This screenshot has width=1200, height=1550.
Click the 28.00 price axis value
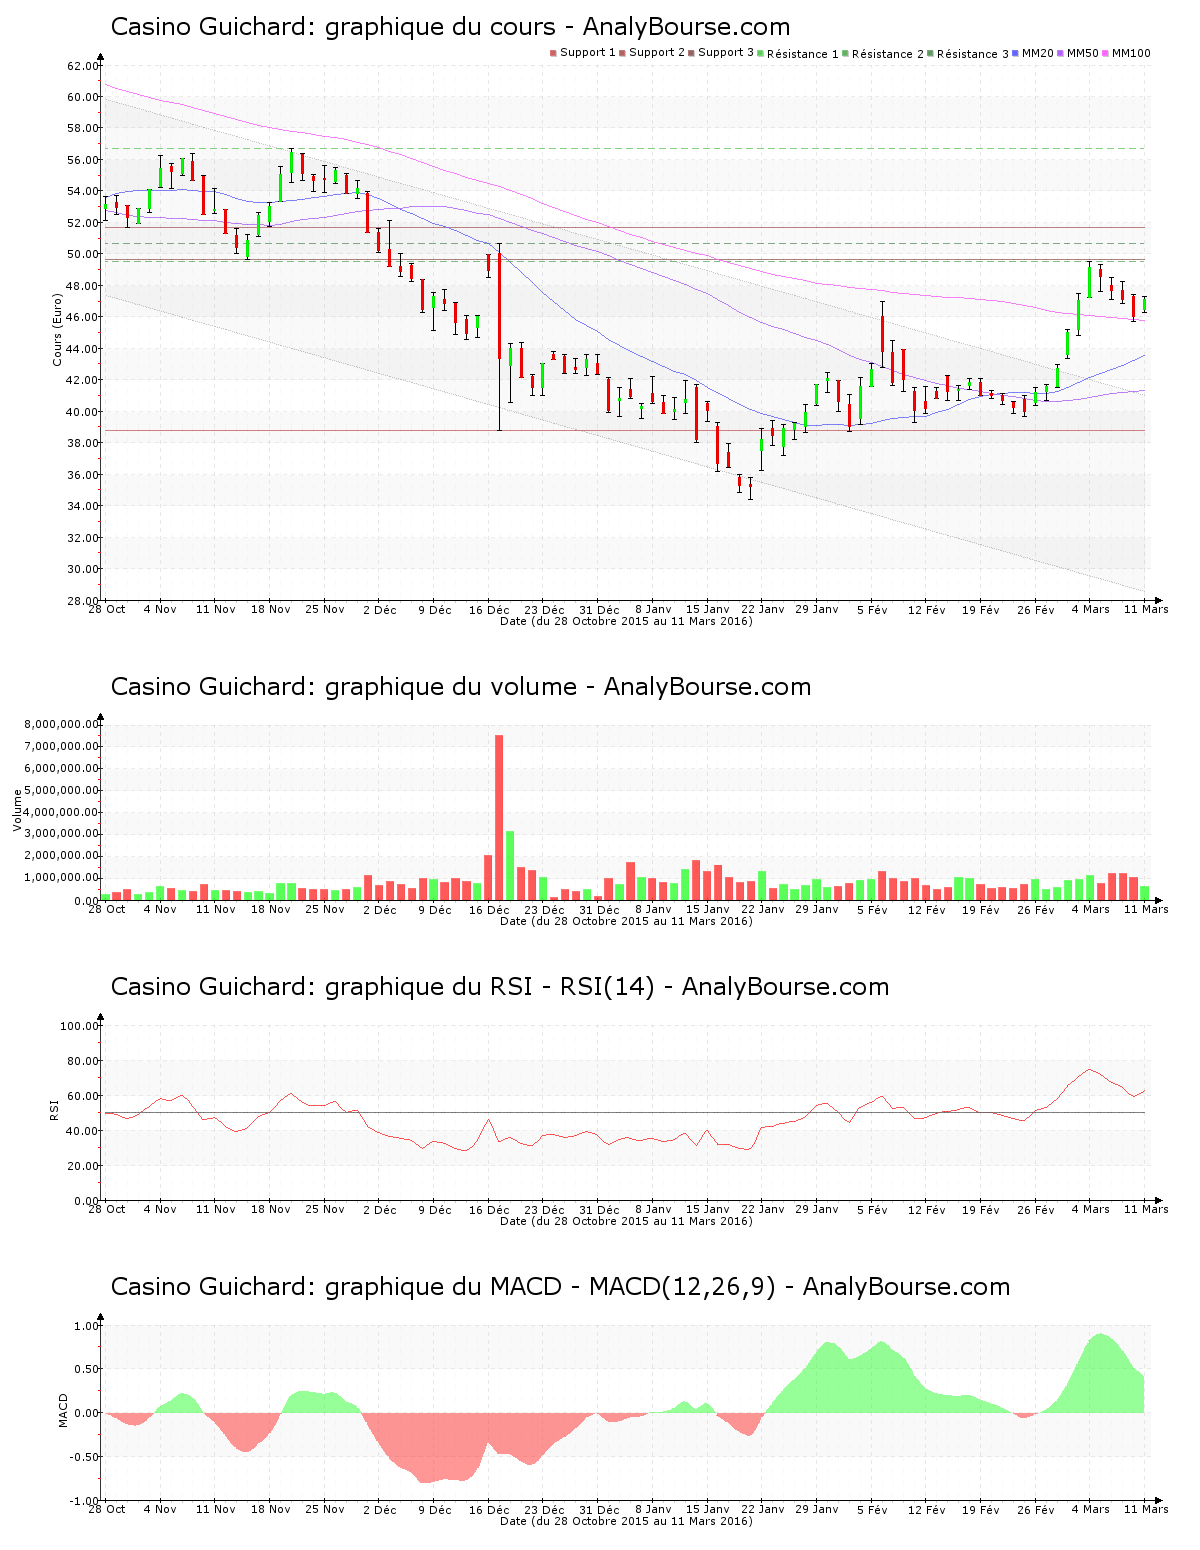pyautogui.click(x=83, y=600)
